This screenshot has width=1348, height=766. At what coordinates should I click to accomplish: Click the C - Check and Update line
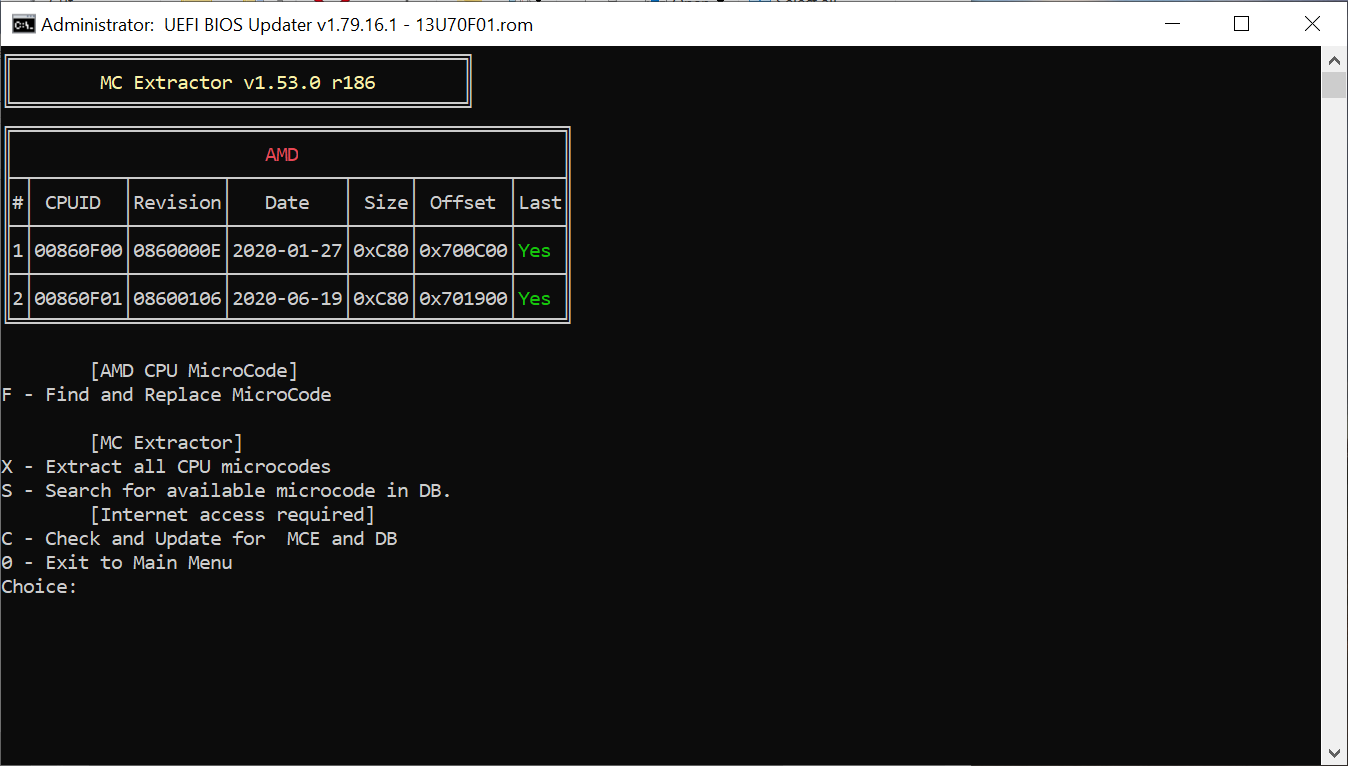coord(199,539)
